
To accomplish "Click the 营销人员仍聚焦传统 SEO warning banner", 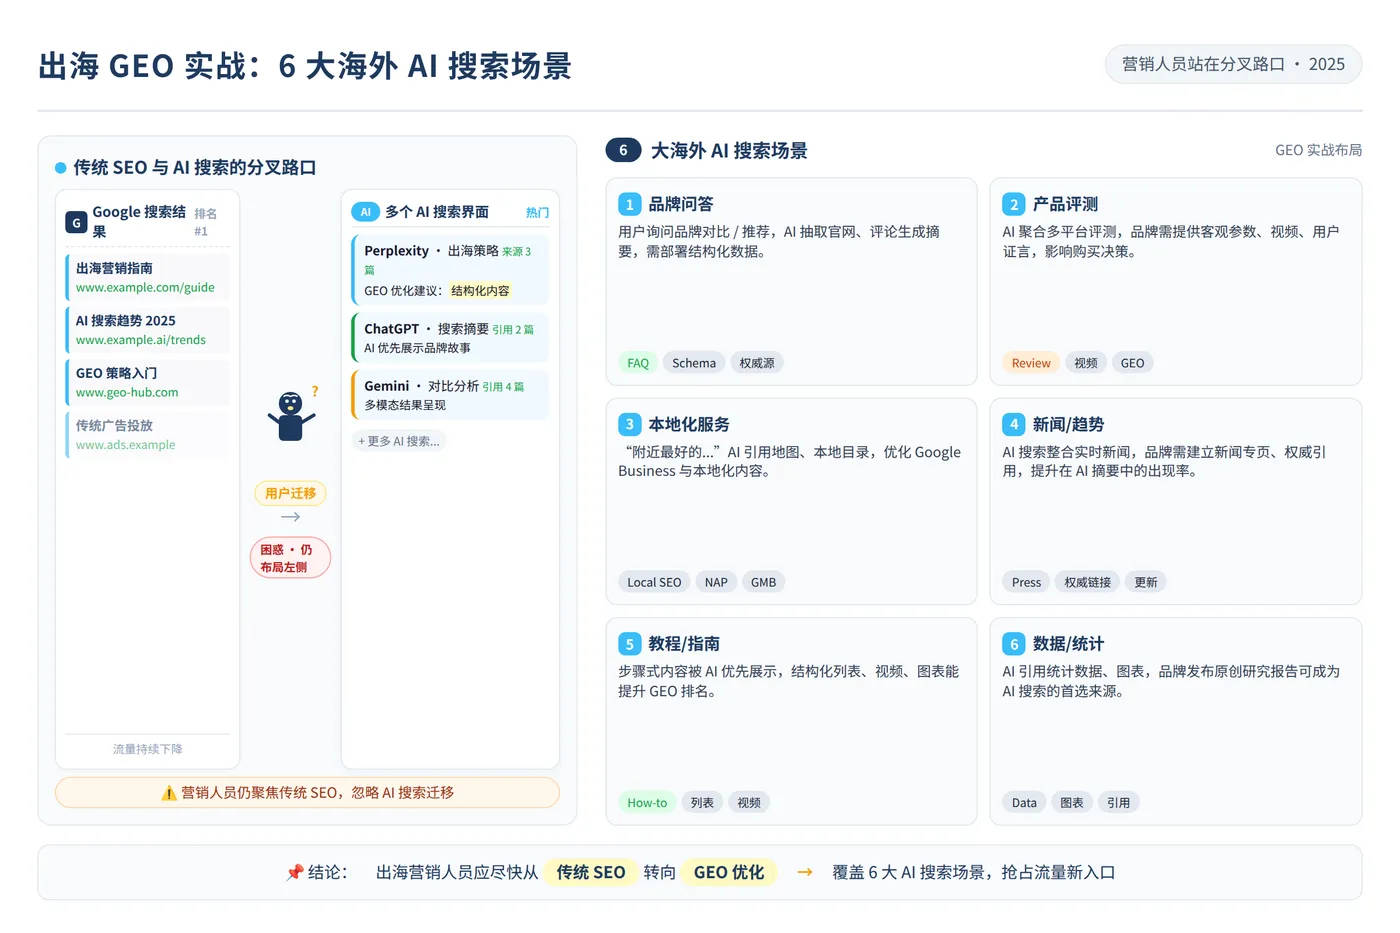I will tap(307, 793).
